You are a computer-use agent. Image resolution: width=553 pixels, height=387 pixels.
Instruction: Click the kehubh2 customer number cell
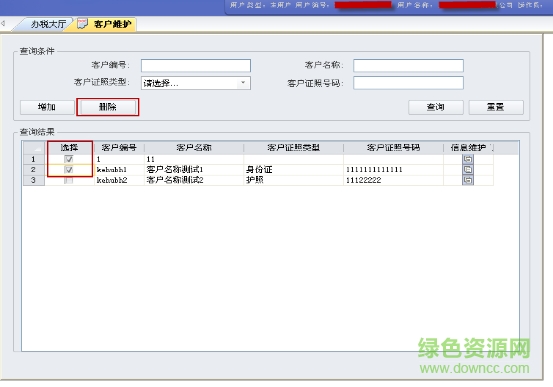[x=119, y=180]
